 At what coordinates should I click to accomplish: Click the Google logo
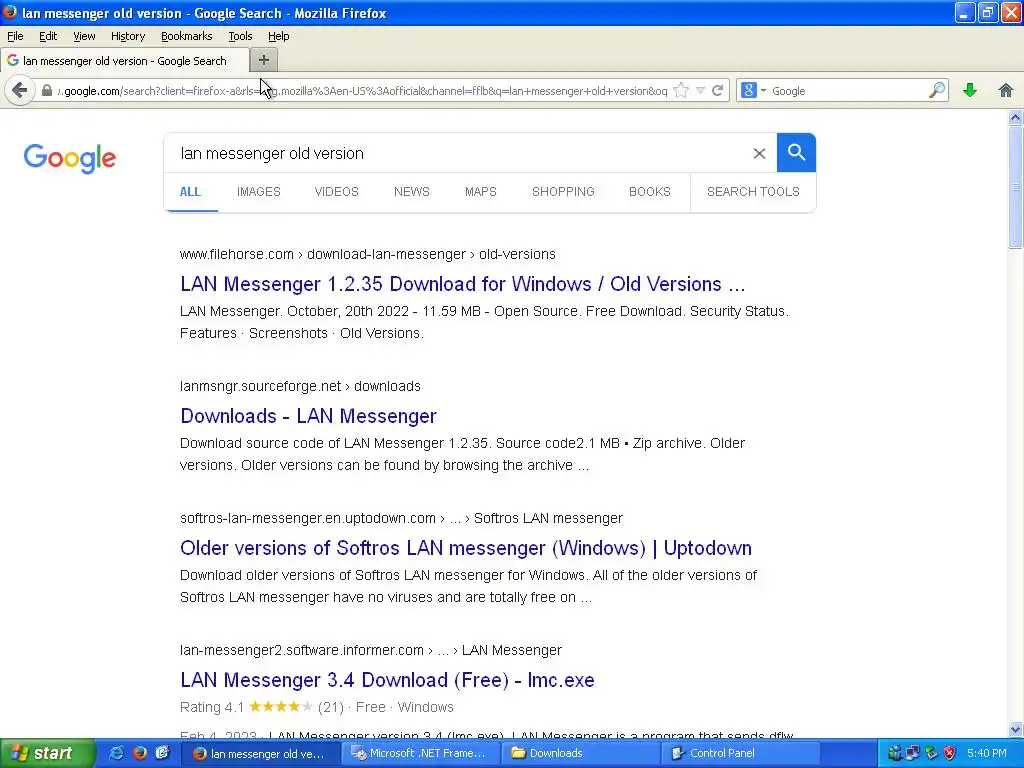(x=70, y=158)
